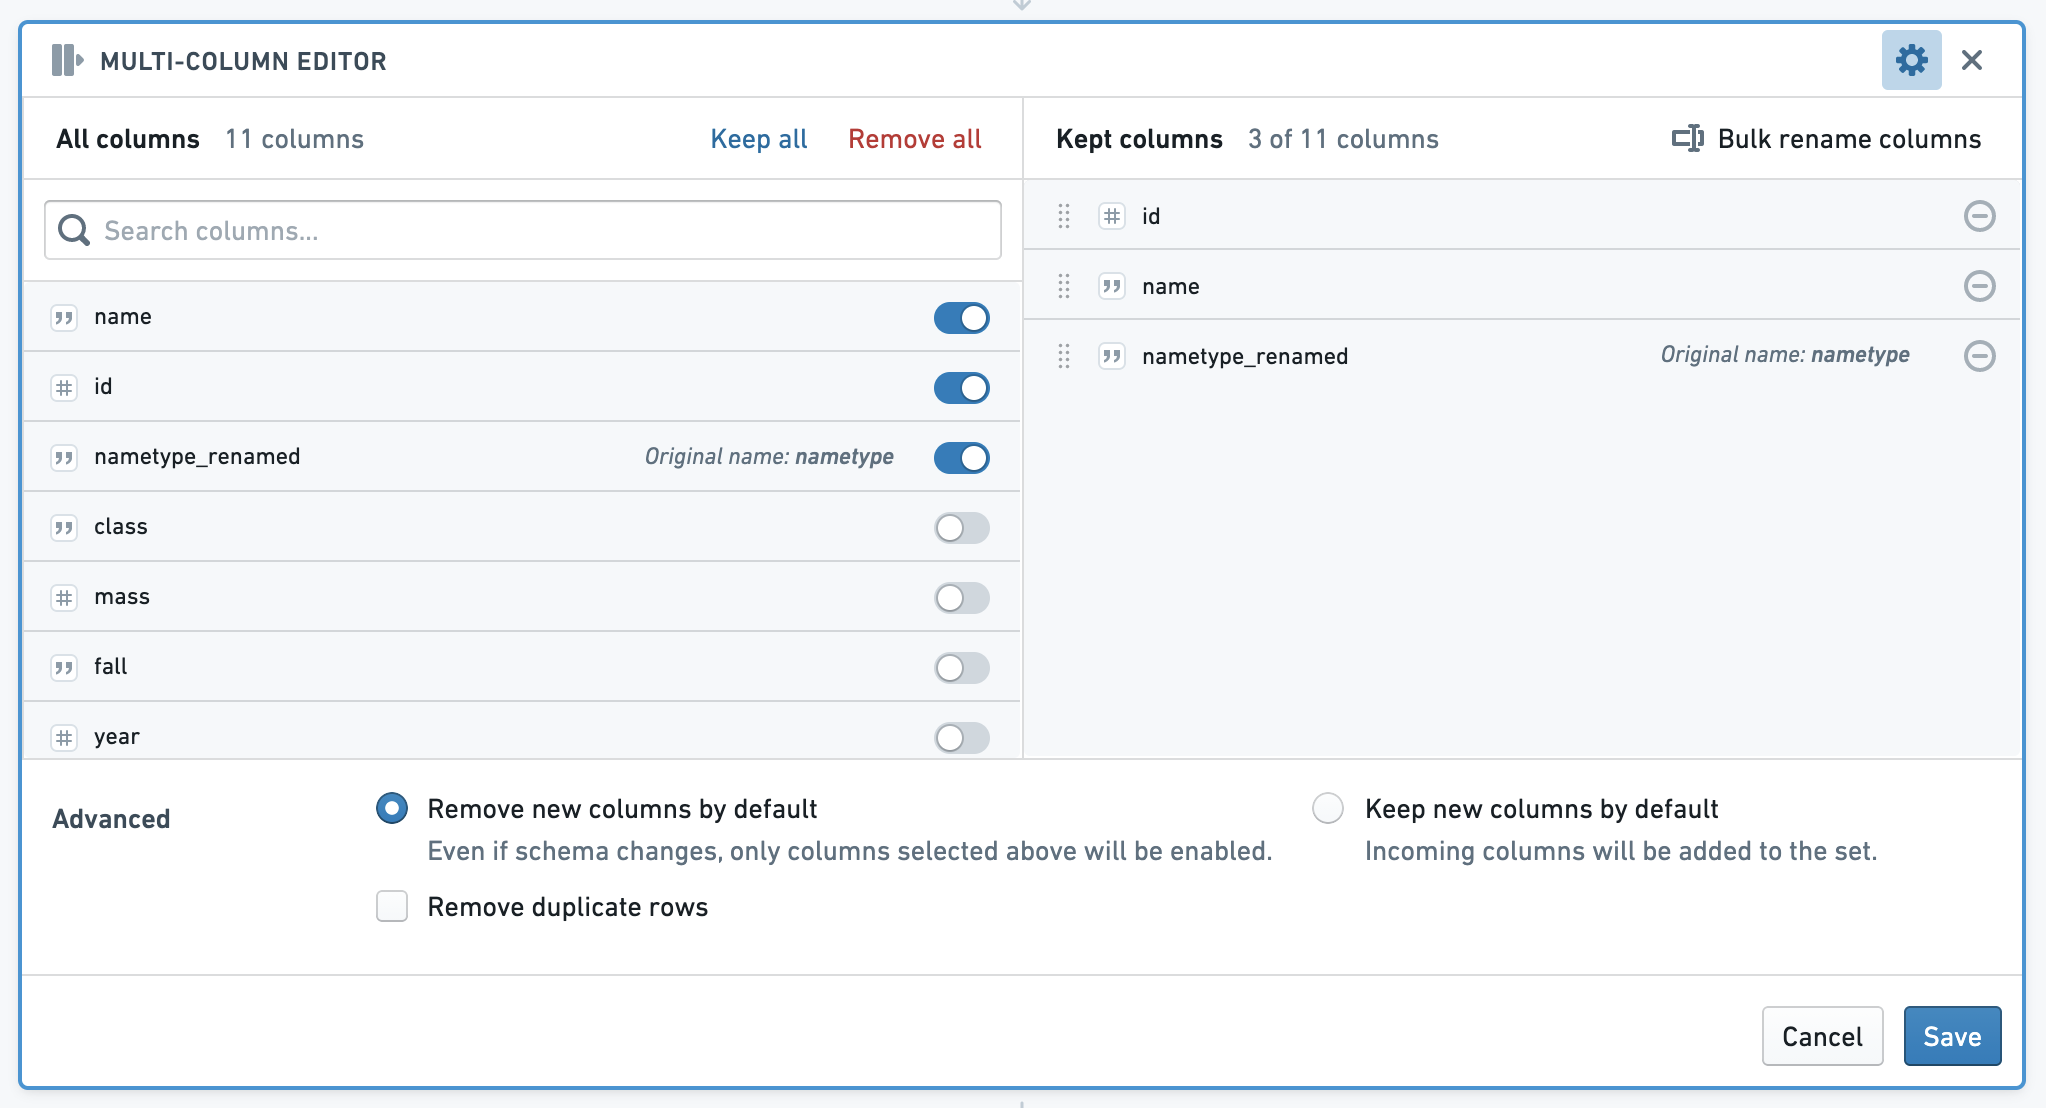This screenshot has height=1108, width=2046.
Task: Grab drag handle for id in Kept columns
Action: click(x=1064, y=216)
